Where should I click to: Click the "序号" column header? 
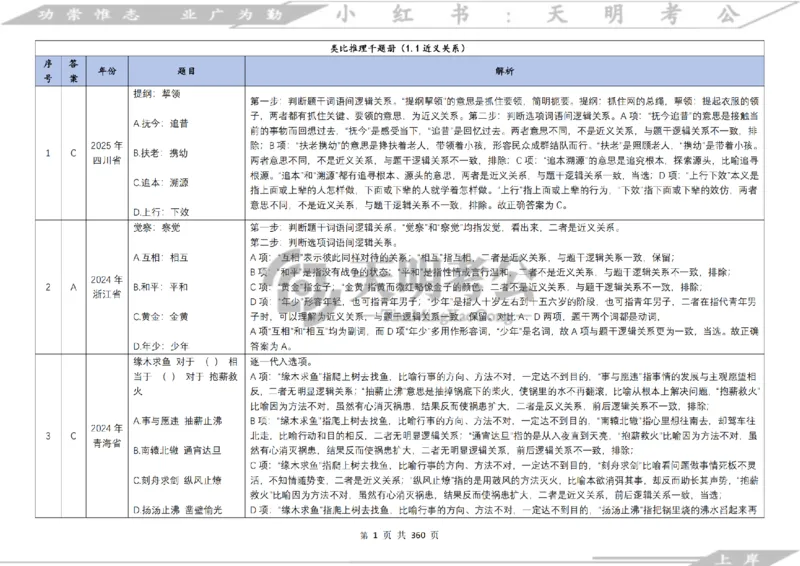[48, 71]
